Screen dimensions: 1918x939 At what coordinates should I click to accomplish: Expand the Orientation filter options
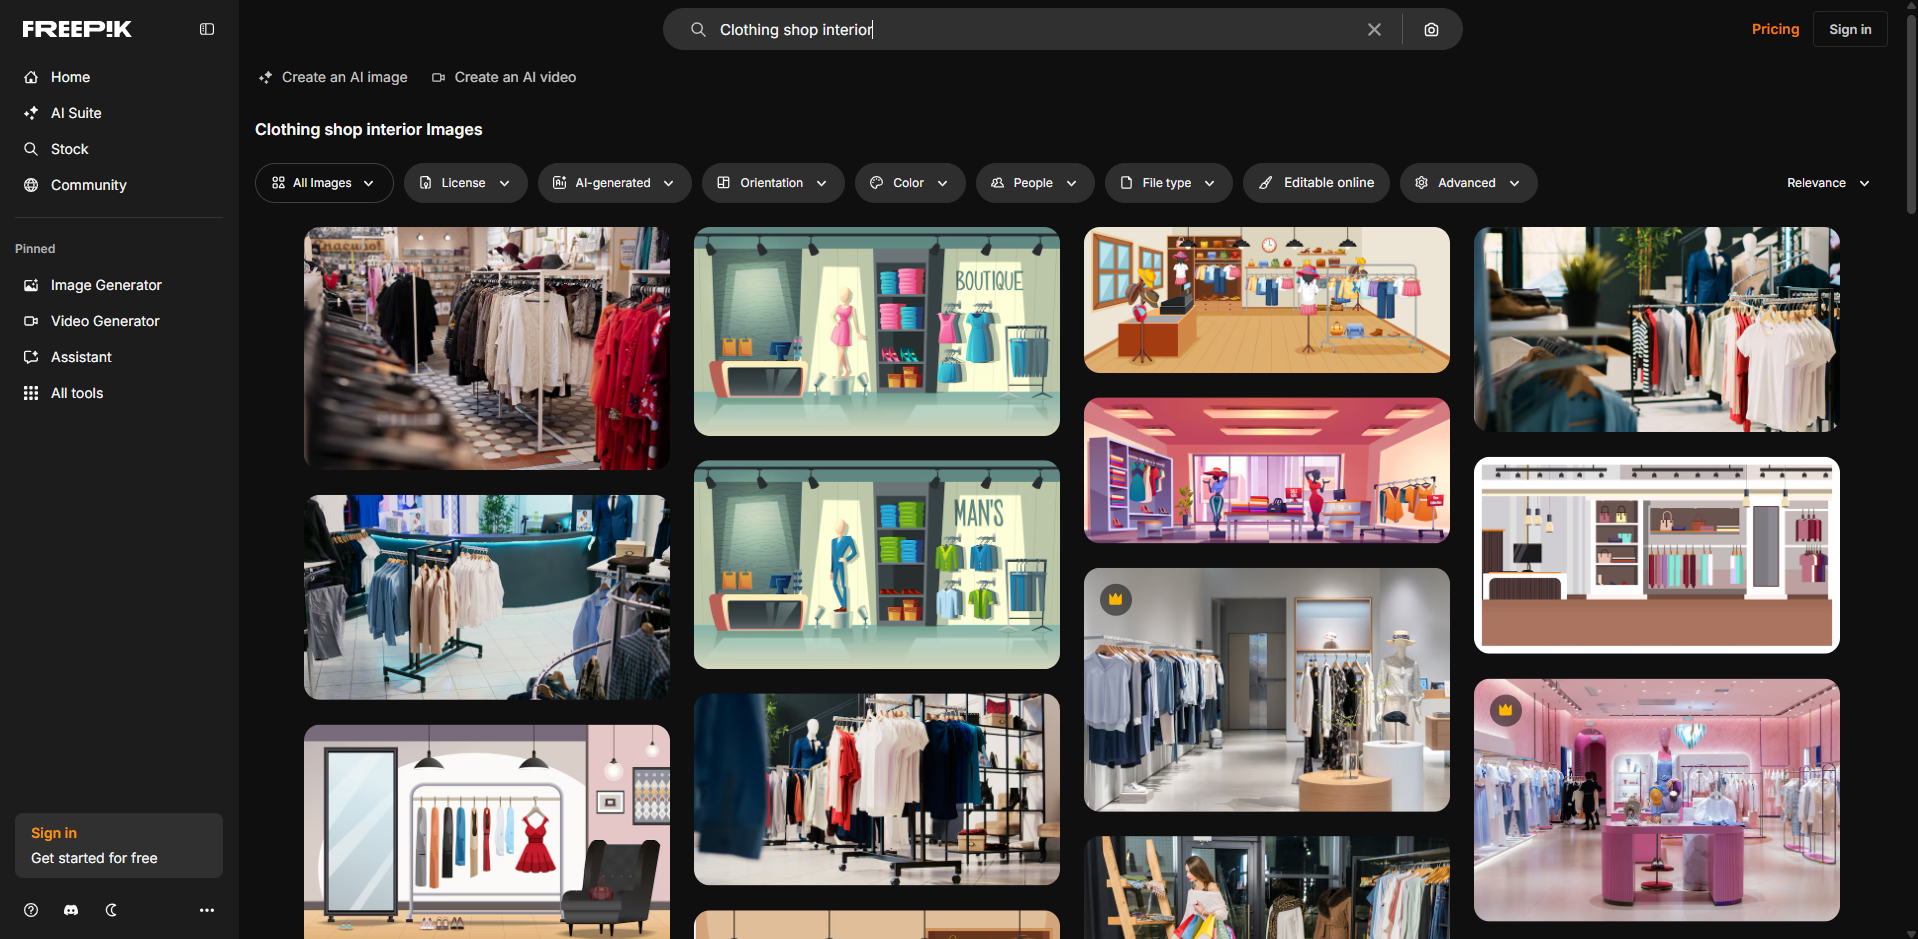772,183
